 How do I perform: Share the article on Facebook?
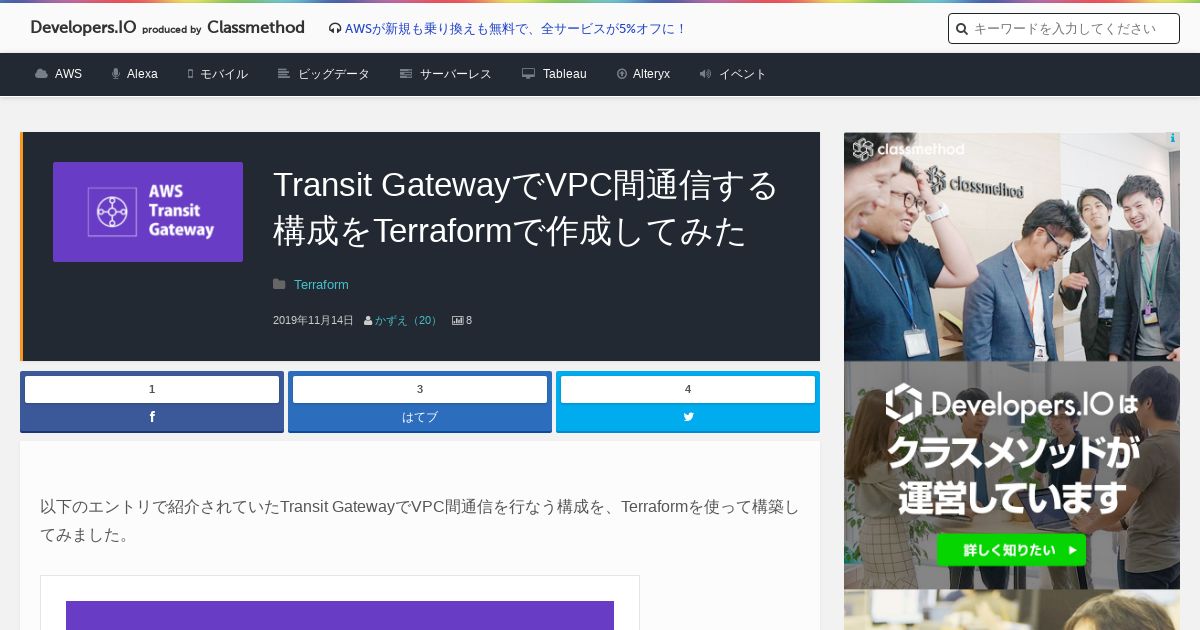coord(152,417)
